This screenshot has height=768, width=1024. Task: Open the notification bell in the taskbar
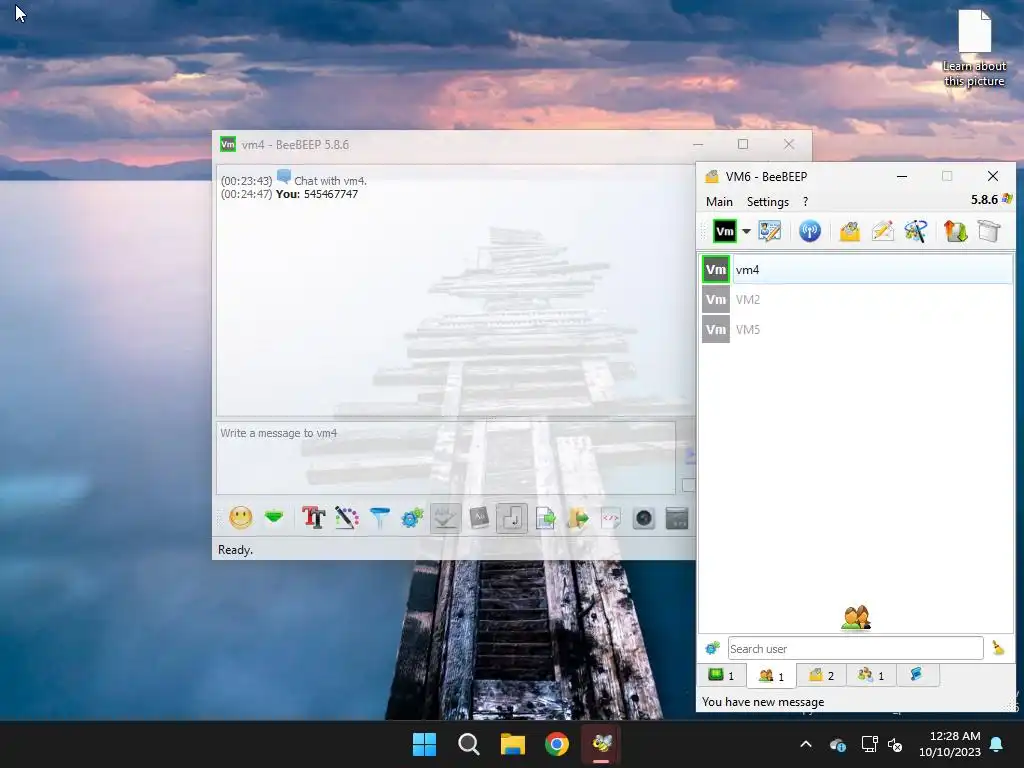coord(997,744)
